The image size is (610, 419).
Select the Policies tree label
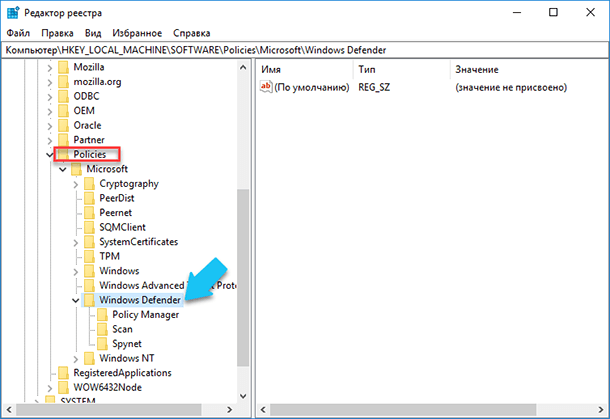pos(89,154)
